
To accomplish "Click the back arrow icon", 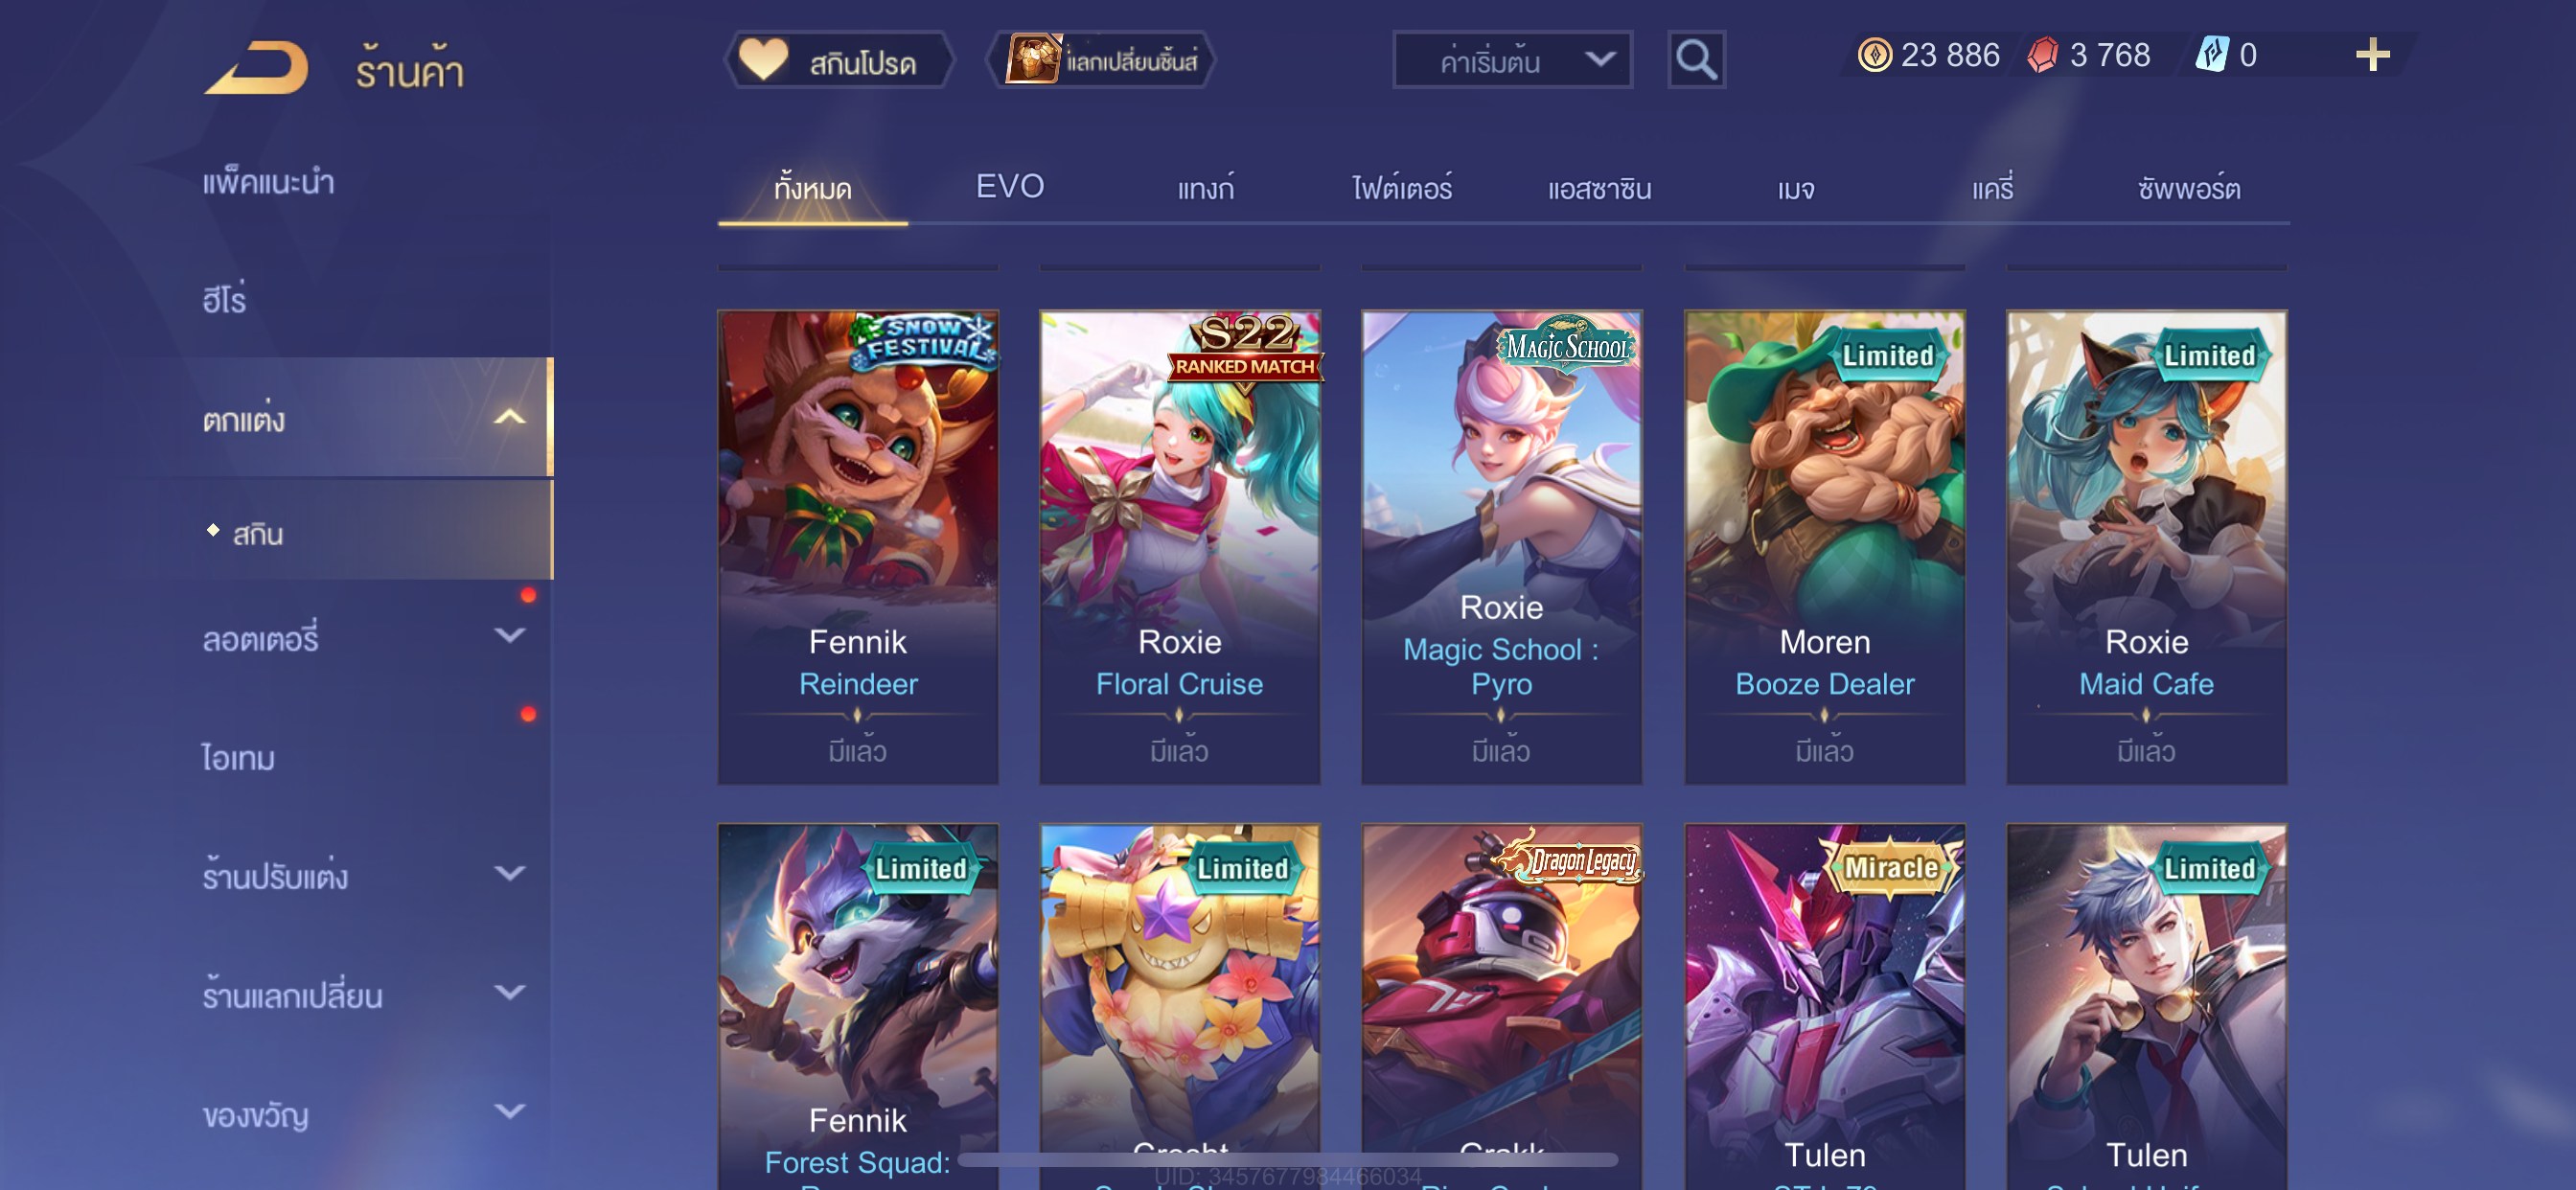I will coord(256,68).
